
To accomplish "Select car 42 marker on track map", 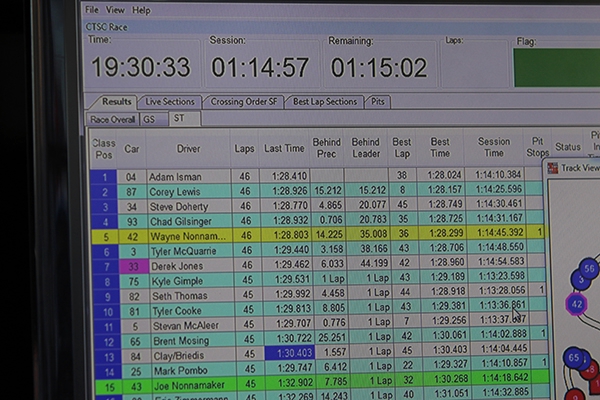I will point(577,303).
